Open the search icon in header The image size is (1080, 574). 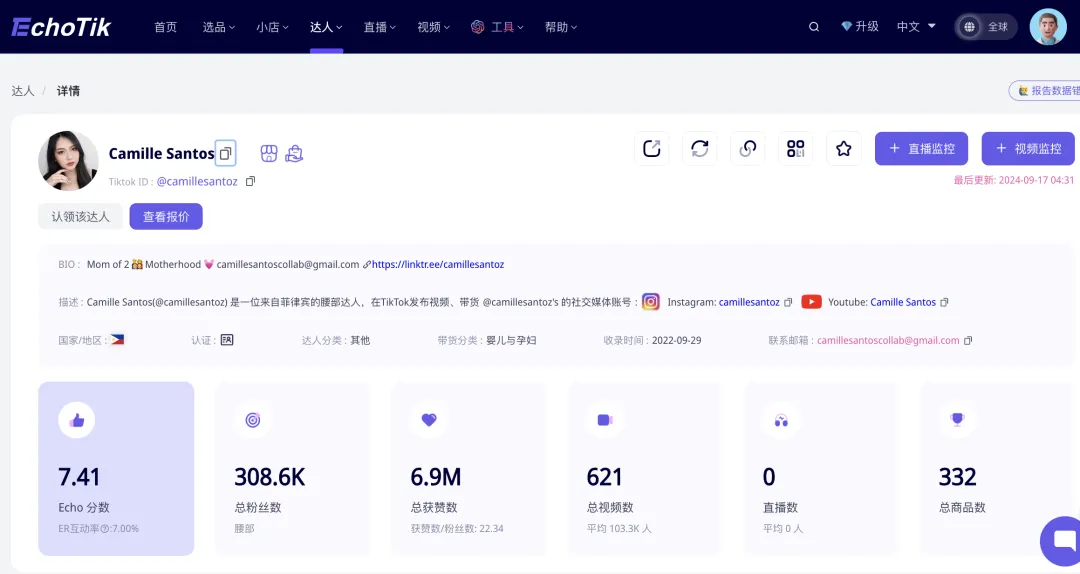(813, 27)
